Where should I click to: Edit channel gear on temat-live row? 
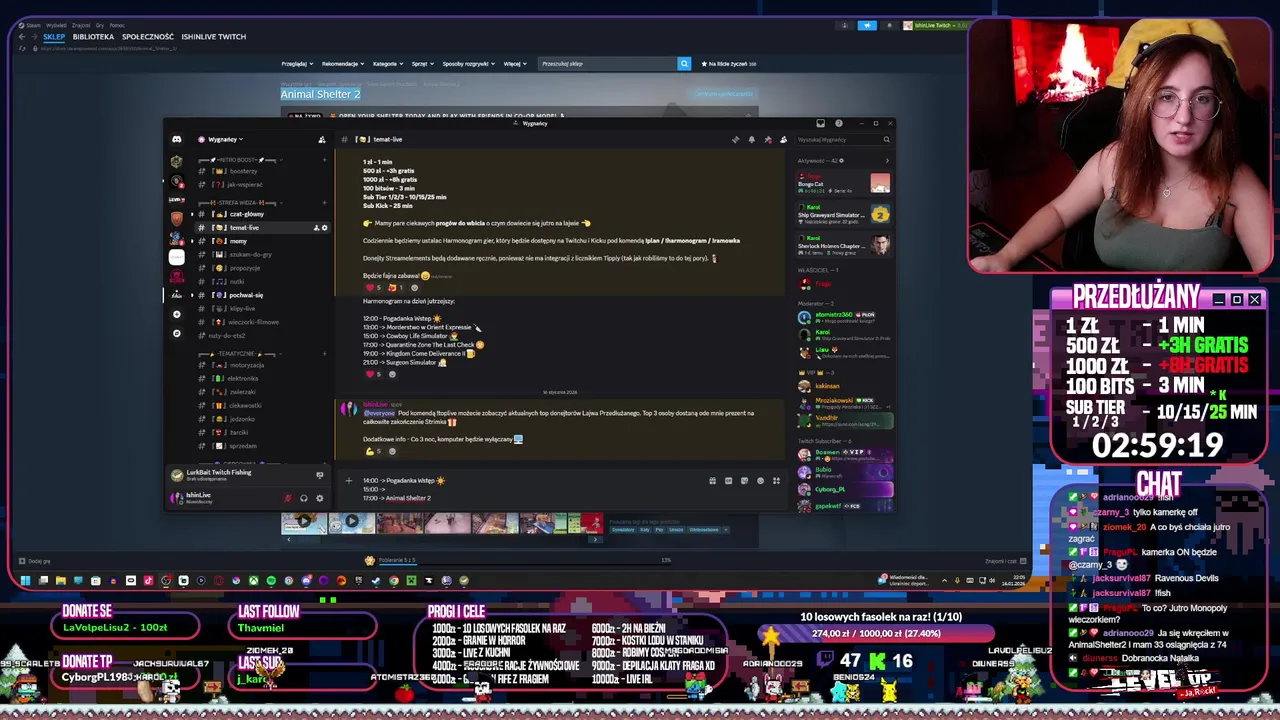click(324, 228)
